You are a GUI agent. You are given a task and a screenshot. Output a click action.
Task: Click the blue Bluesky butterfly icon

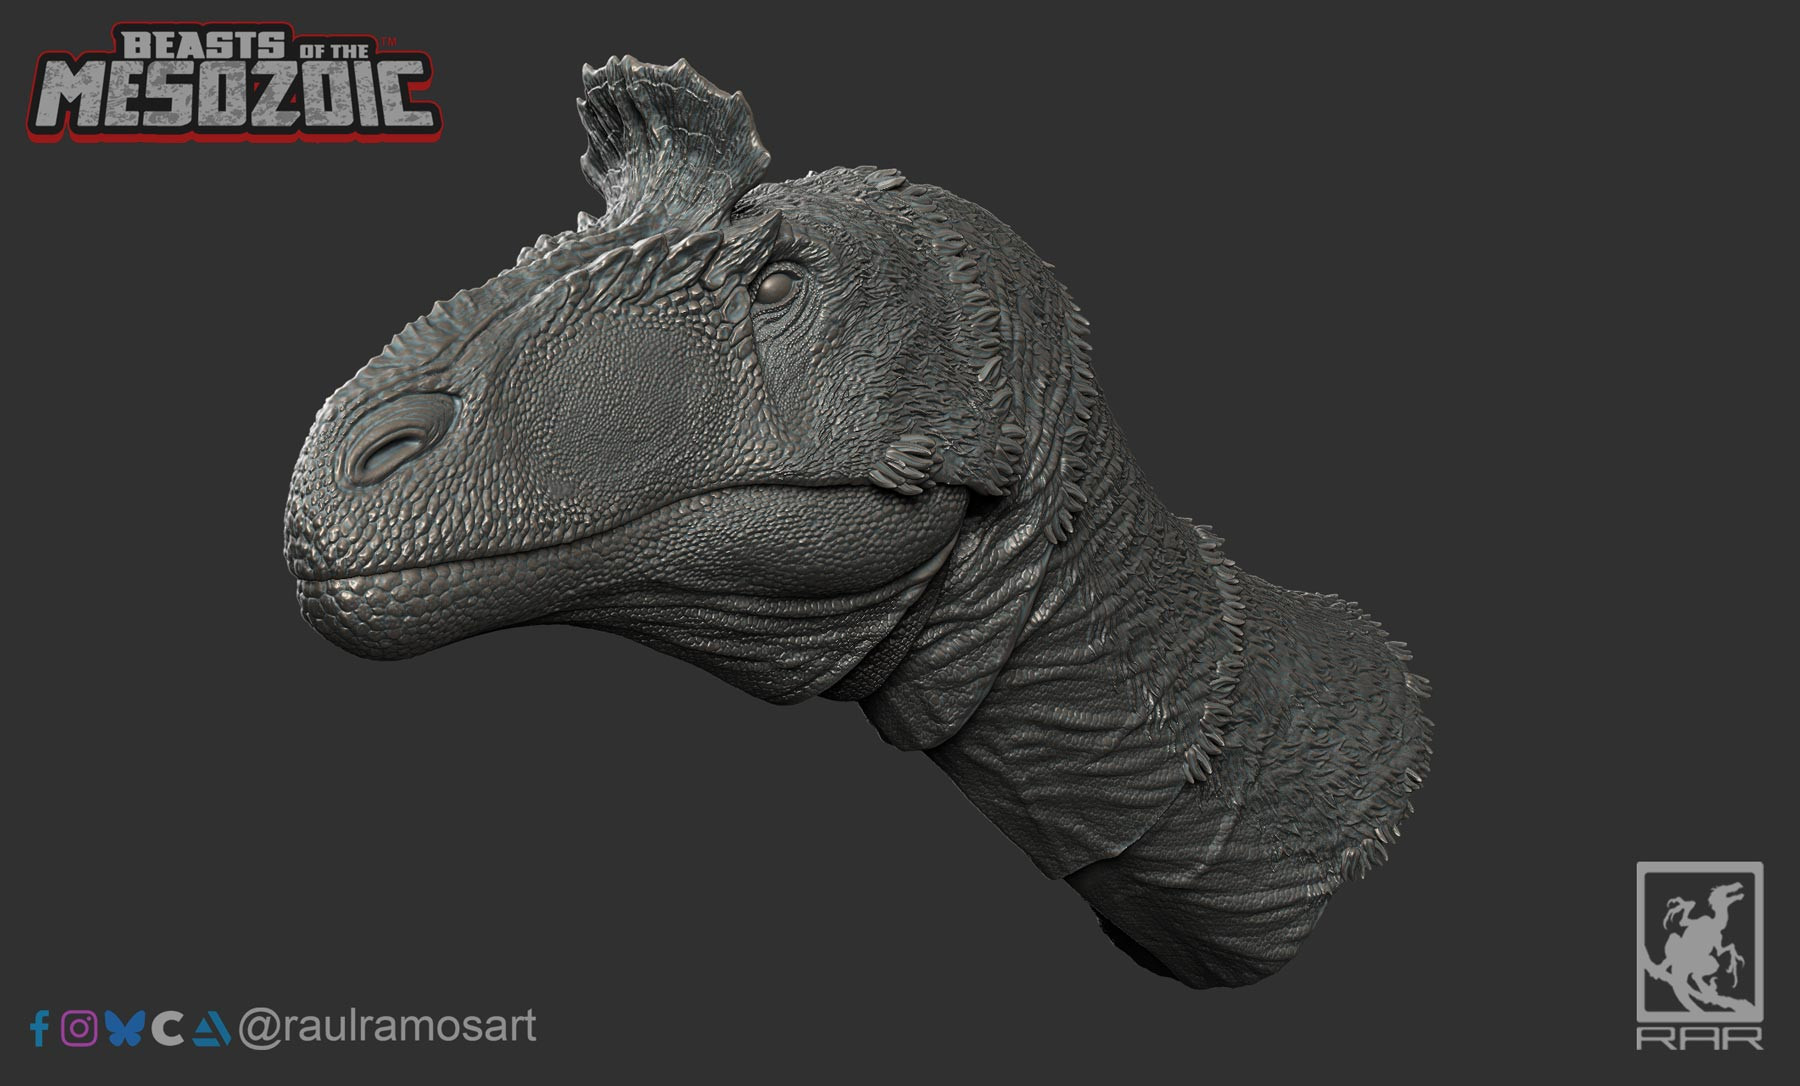(127, 1029)
